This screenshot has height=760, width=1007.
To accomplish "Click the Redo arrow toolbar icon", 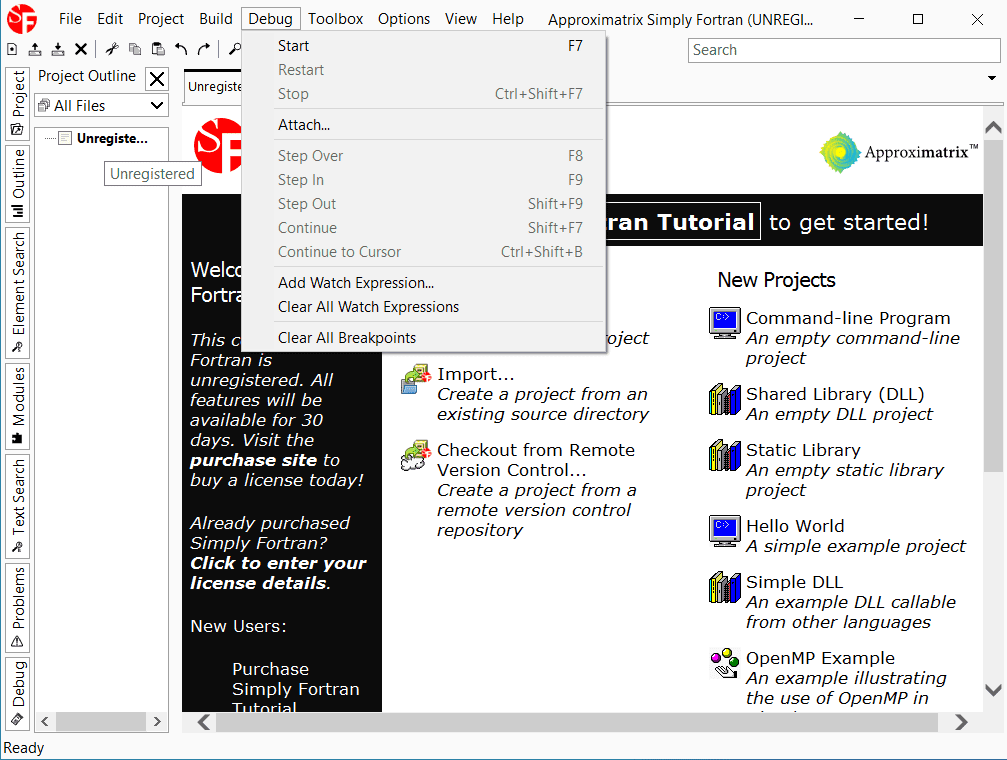I will pyautogui.click(x=204, y=49).
